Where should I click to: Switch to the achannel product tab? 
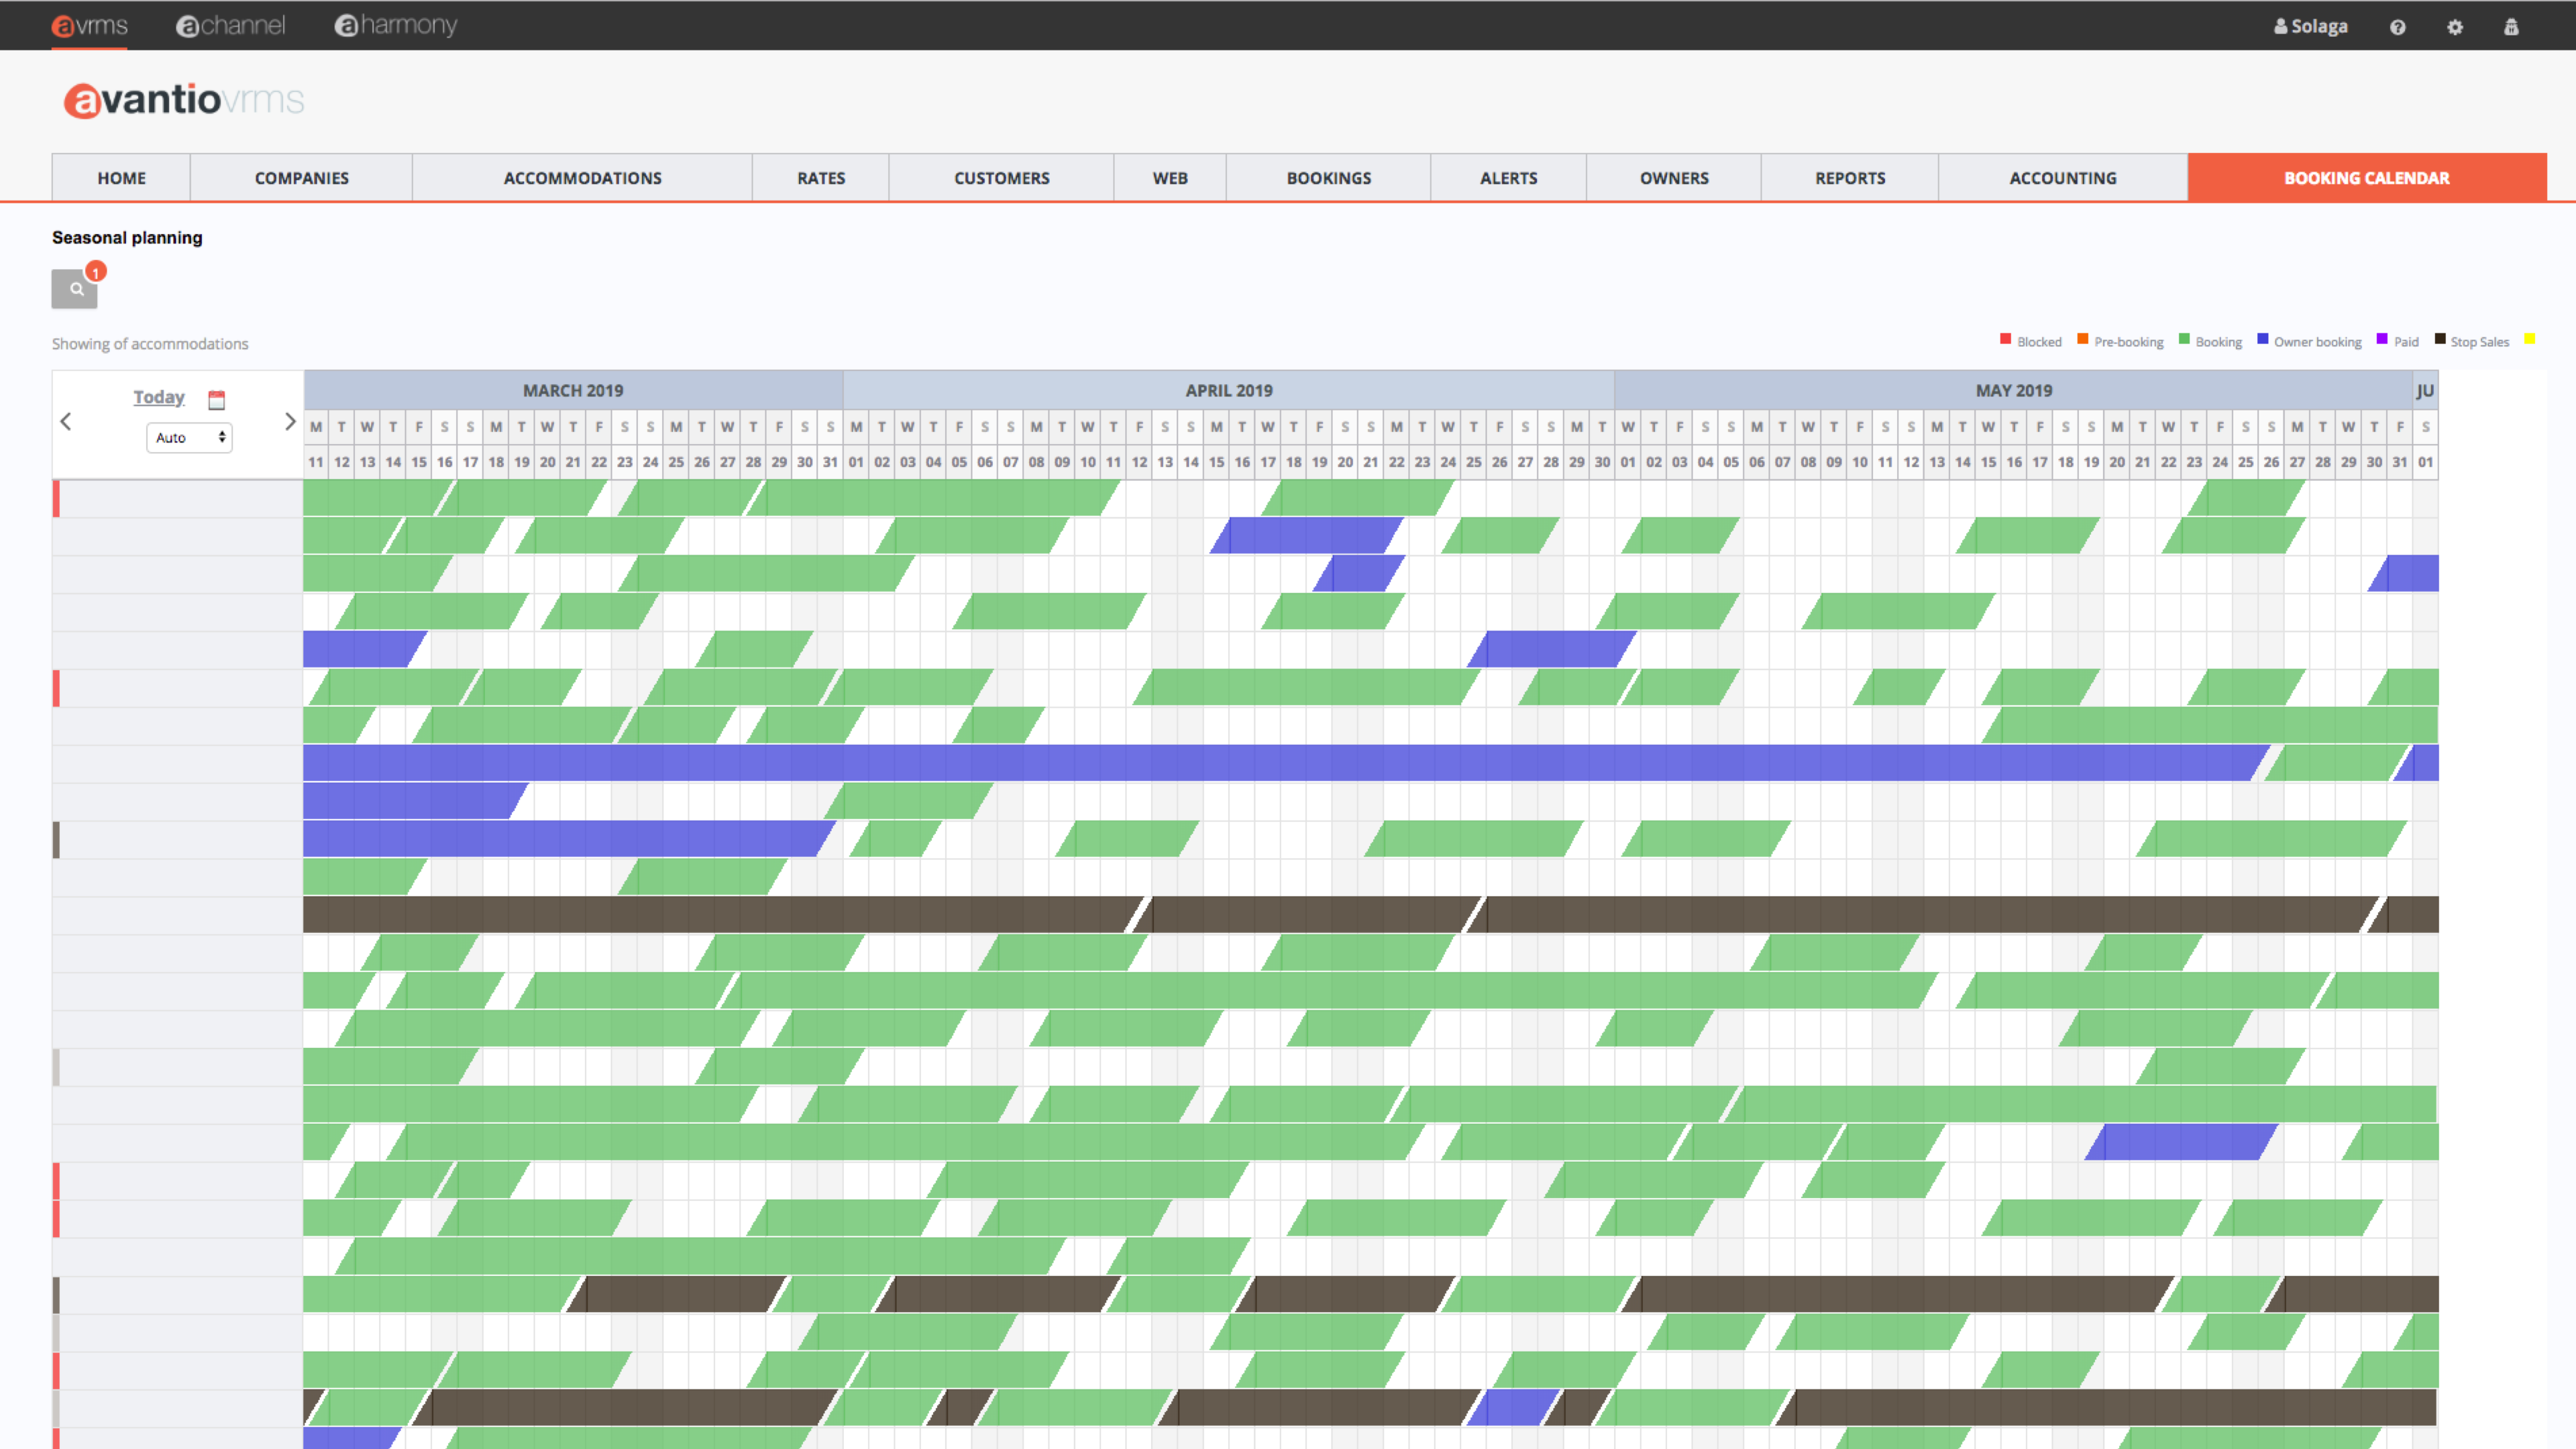(x=231, y=25)
